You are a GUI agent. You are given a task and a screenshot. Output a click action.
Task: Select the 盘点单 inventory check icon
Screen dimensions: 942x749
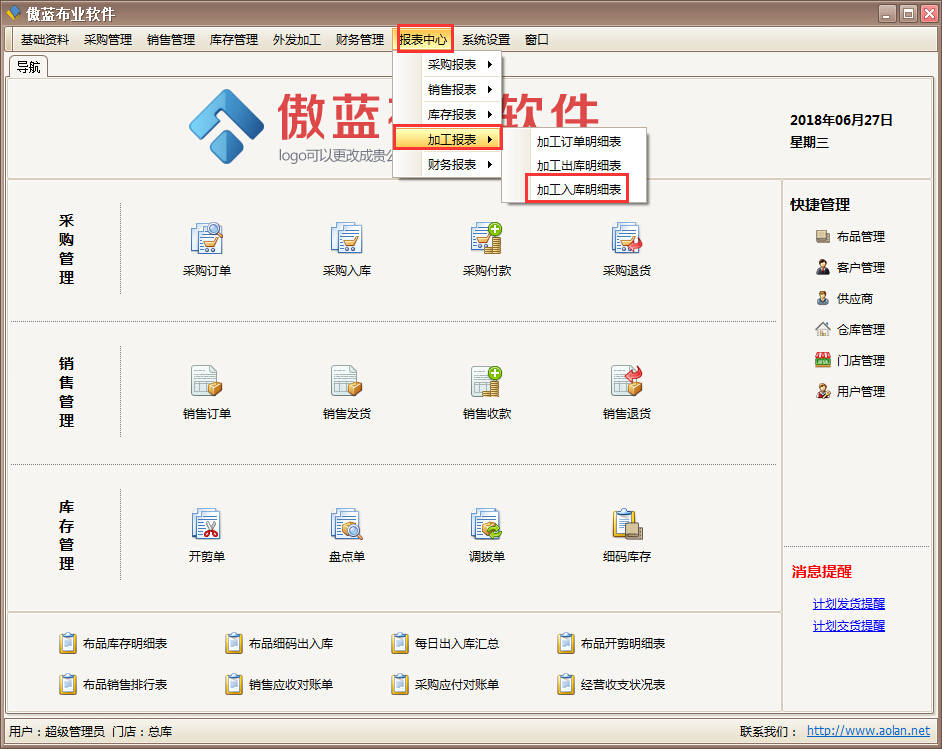pos(346,525)
